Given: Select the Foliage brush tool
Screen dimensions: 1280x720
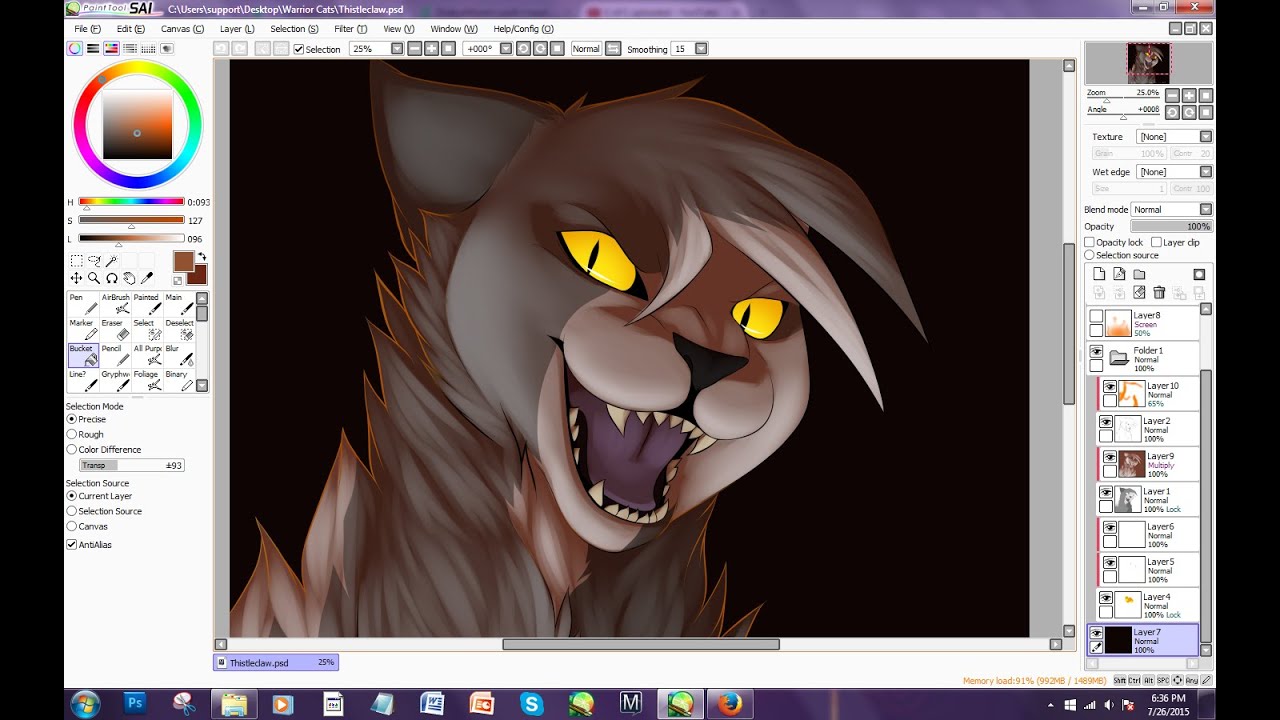Looking at the screenshot, I should [x=147, y=380].
